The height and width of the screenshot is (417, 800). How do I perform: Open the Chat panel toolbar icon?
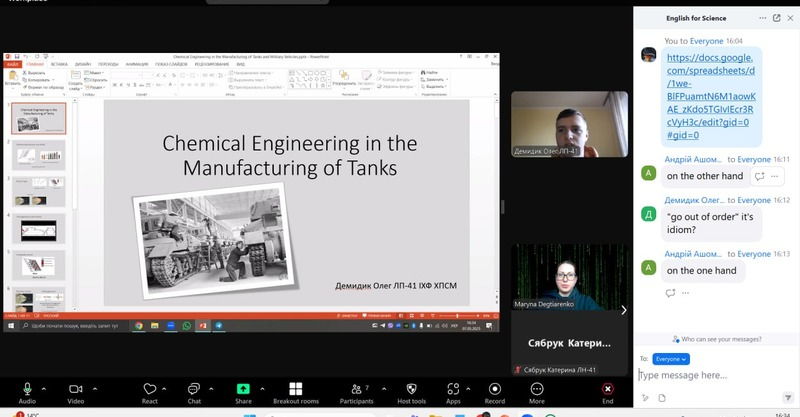pyautogui.click(x=194, y=393)
